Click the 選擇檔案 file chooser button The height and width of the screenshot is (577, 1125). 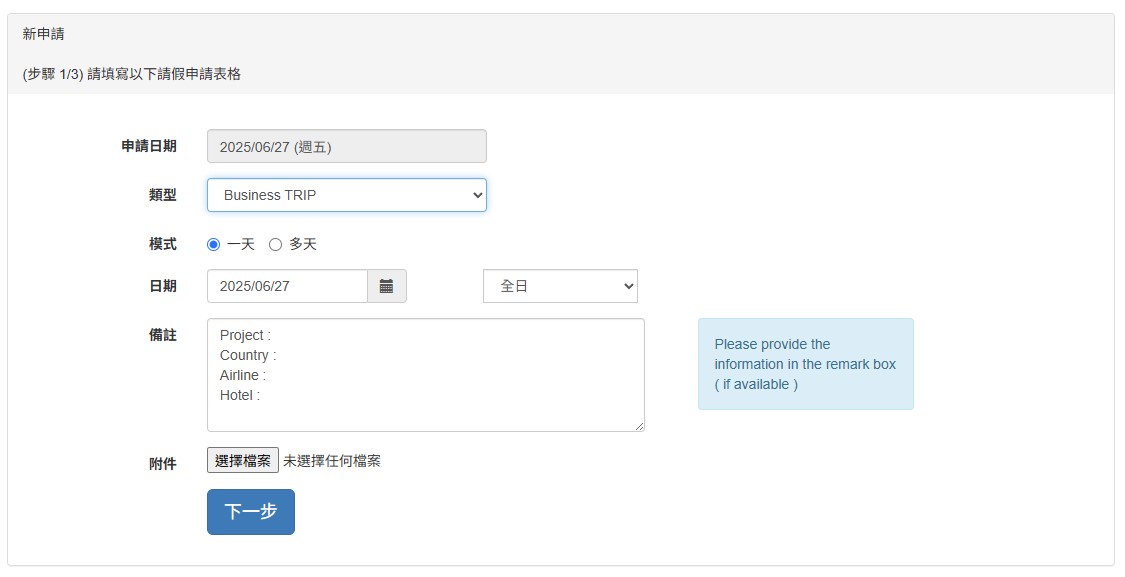pyautogui.click(x=243, y=461)
